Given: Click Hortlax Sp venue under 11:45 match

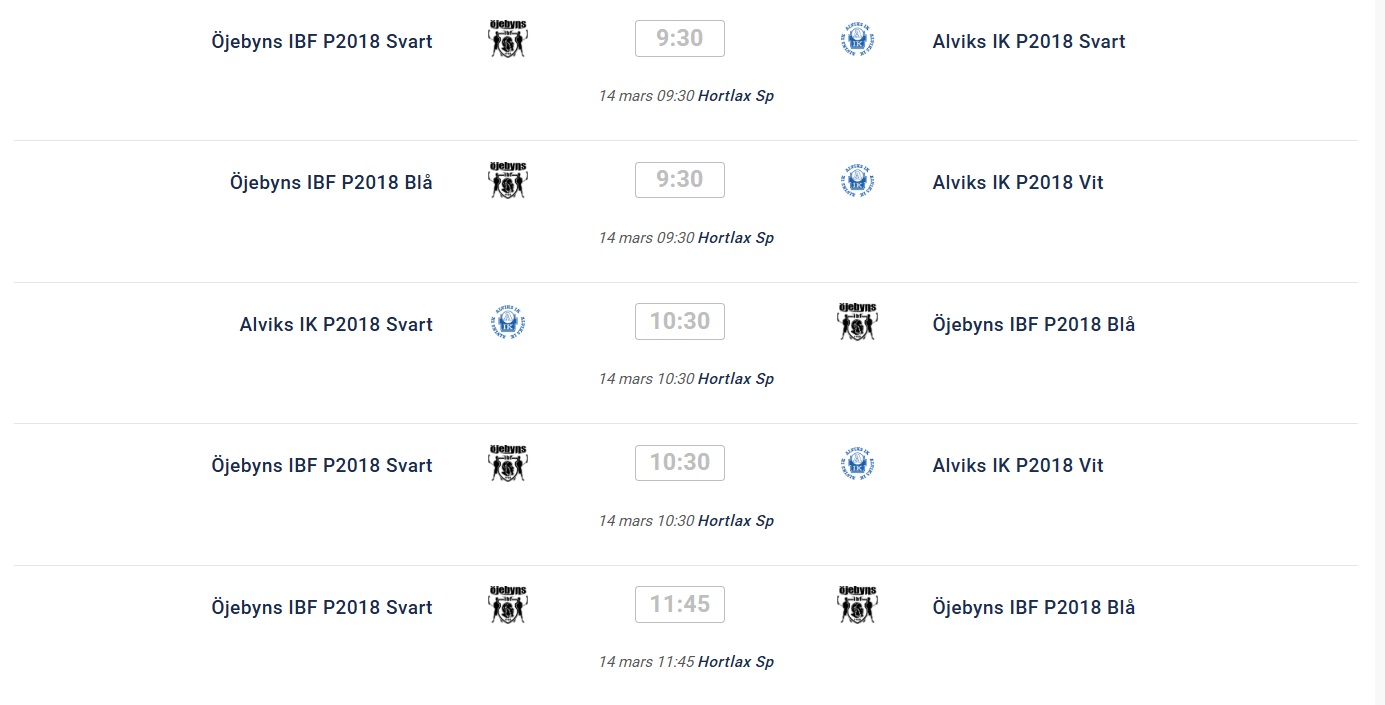Looking at the screenshot, I should pos(736,662).
